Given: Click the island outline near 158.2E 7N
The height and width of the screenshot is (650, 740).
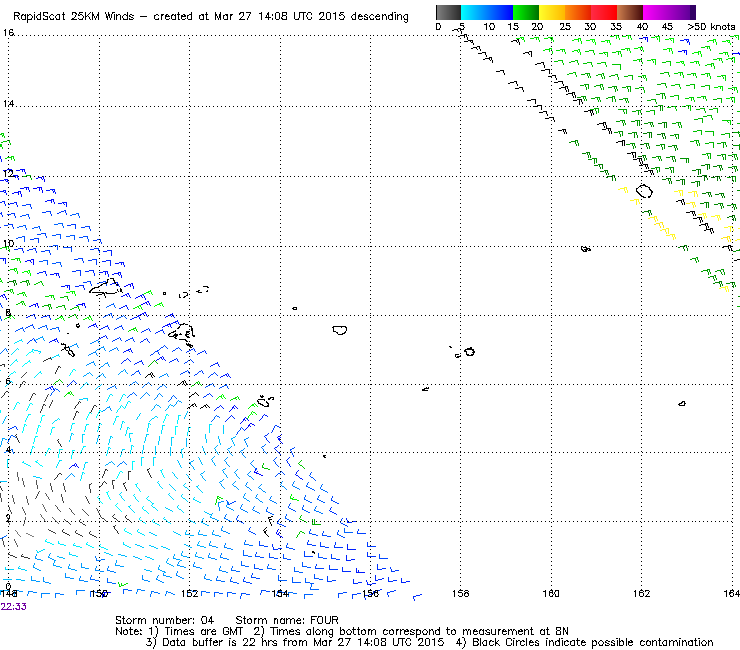Looking at the screenshot, I should coord(469,352).
